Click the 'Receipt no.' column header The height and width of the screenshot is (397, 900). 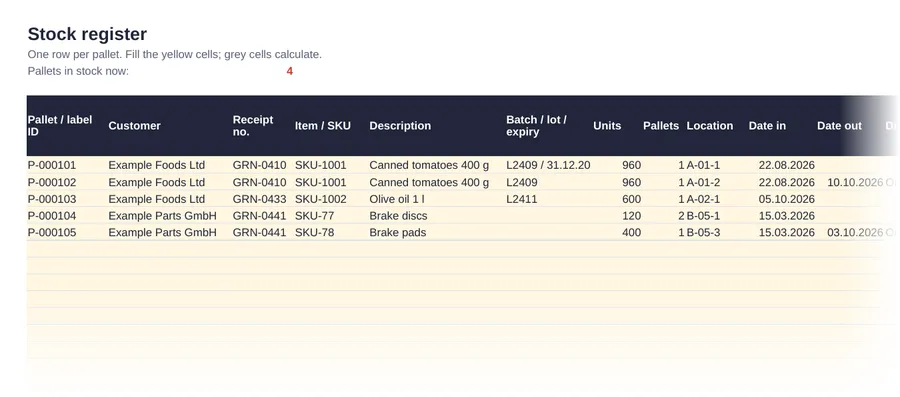pos(253,126)
